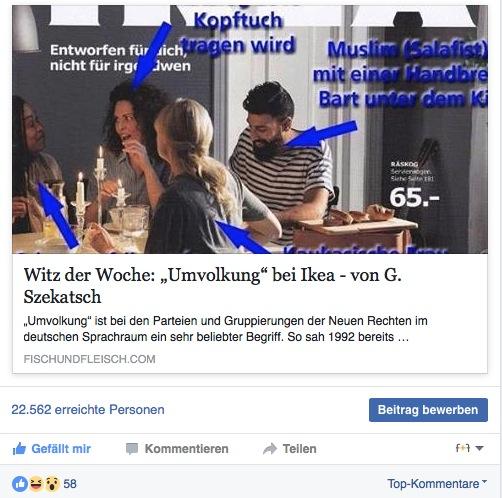The height and width of the screenshot is (498, 502).
Task: Click the small caret after Top-Kommentare
Action: [x=484, y=482]
